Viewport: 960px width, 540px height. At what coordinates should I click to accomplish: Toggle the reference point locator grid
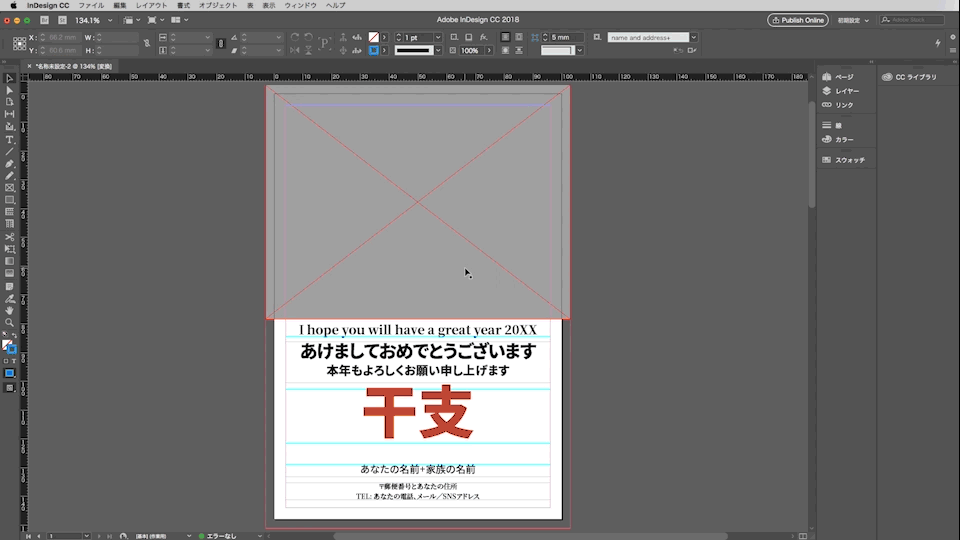(x=20, y=43)
